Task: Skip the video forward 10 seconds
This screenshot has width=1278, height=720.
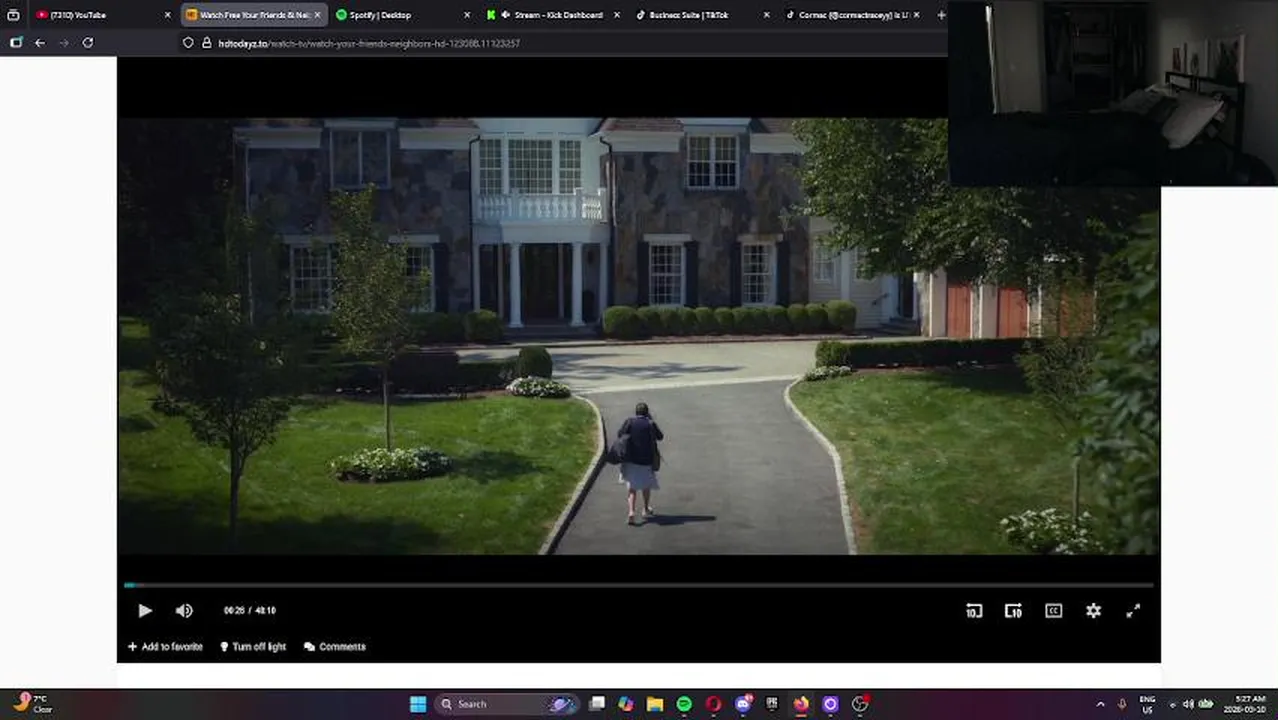Action: pyautogui.click(x=1013, y=610)
